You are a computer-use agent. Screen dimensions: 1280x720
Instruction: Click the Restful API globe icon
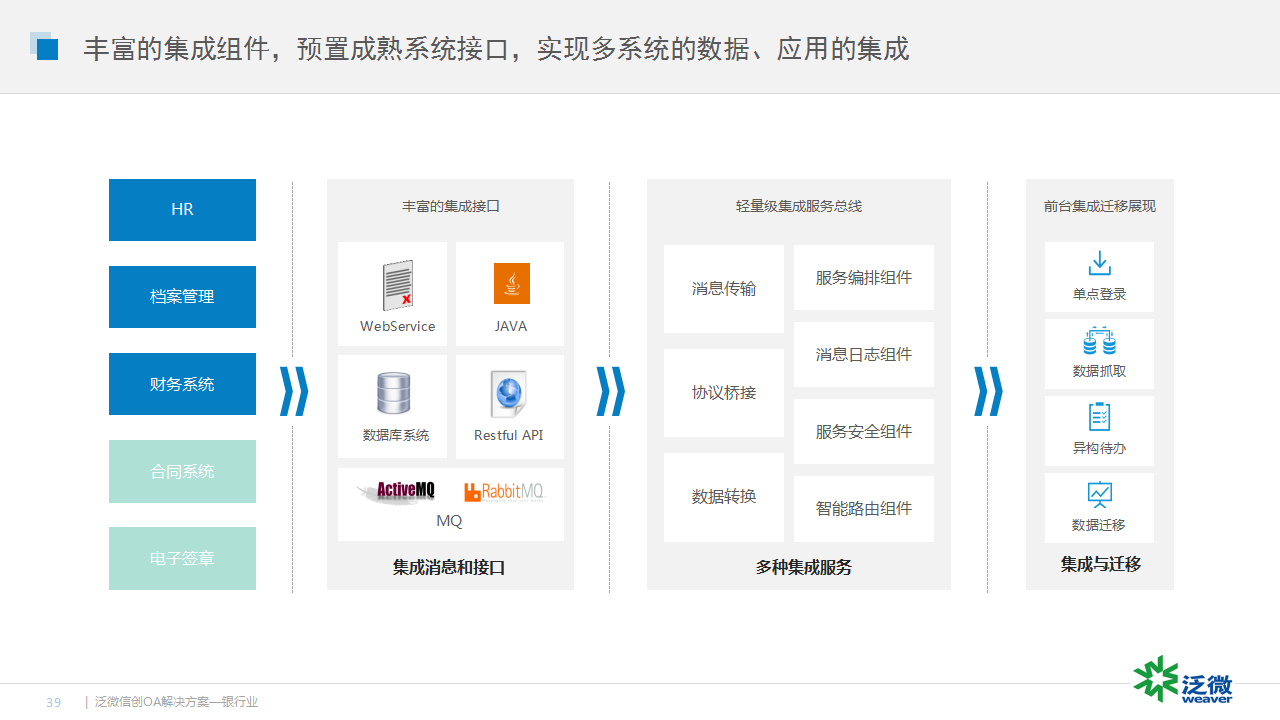click(509, 394)
